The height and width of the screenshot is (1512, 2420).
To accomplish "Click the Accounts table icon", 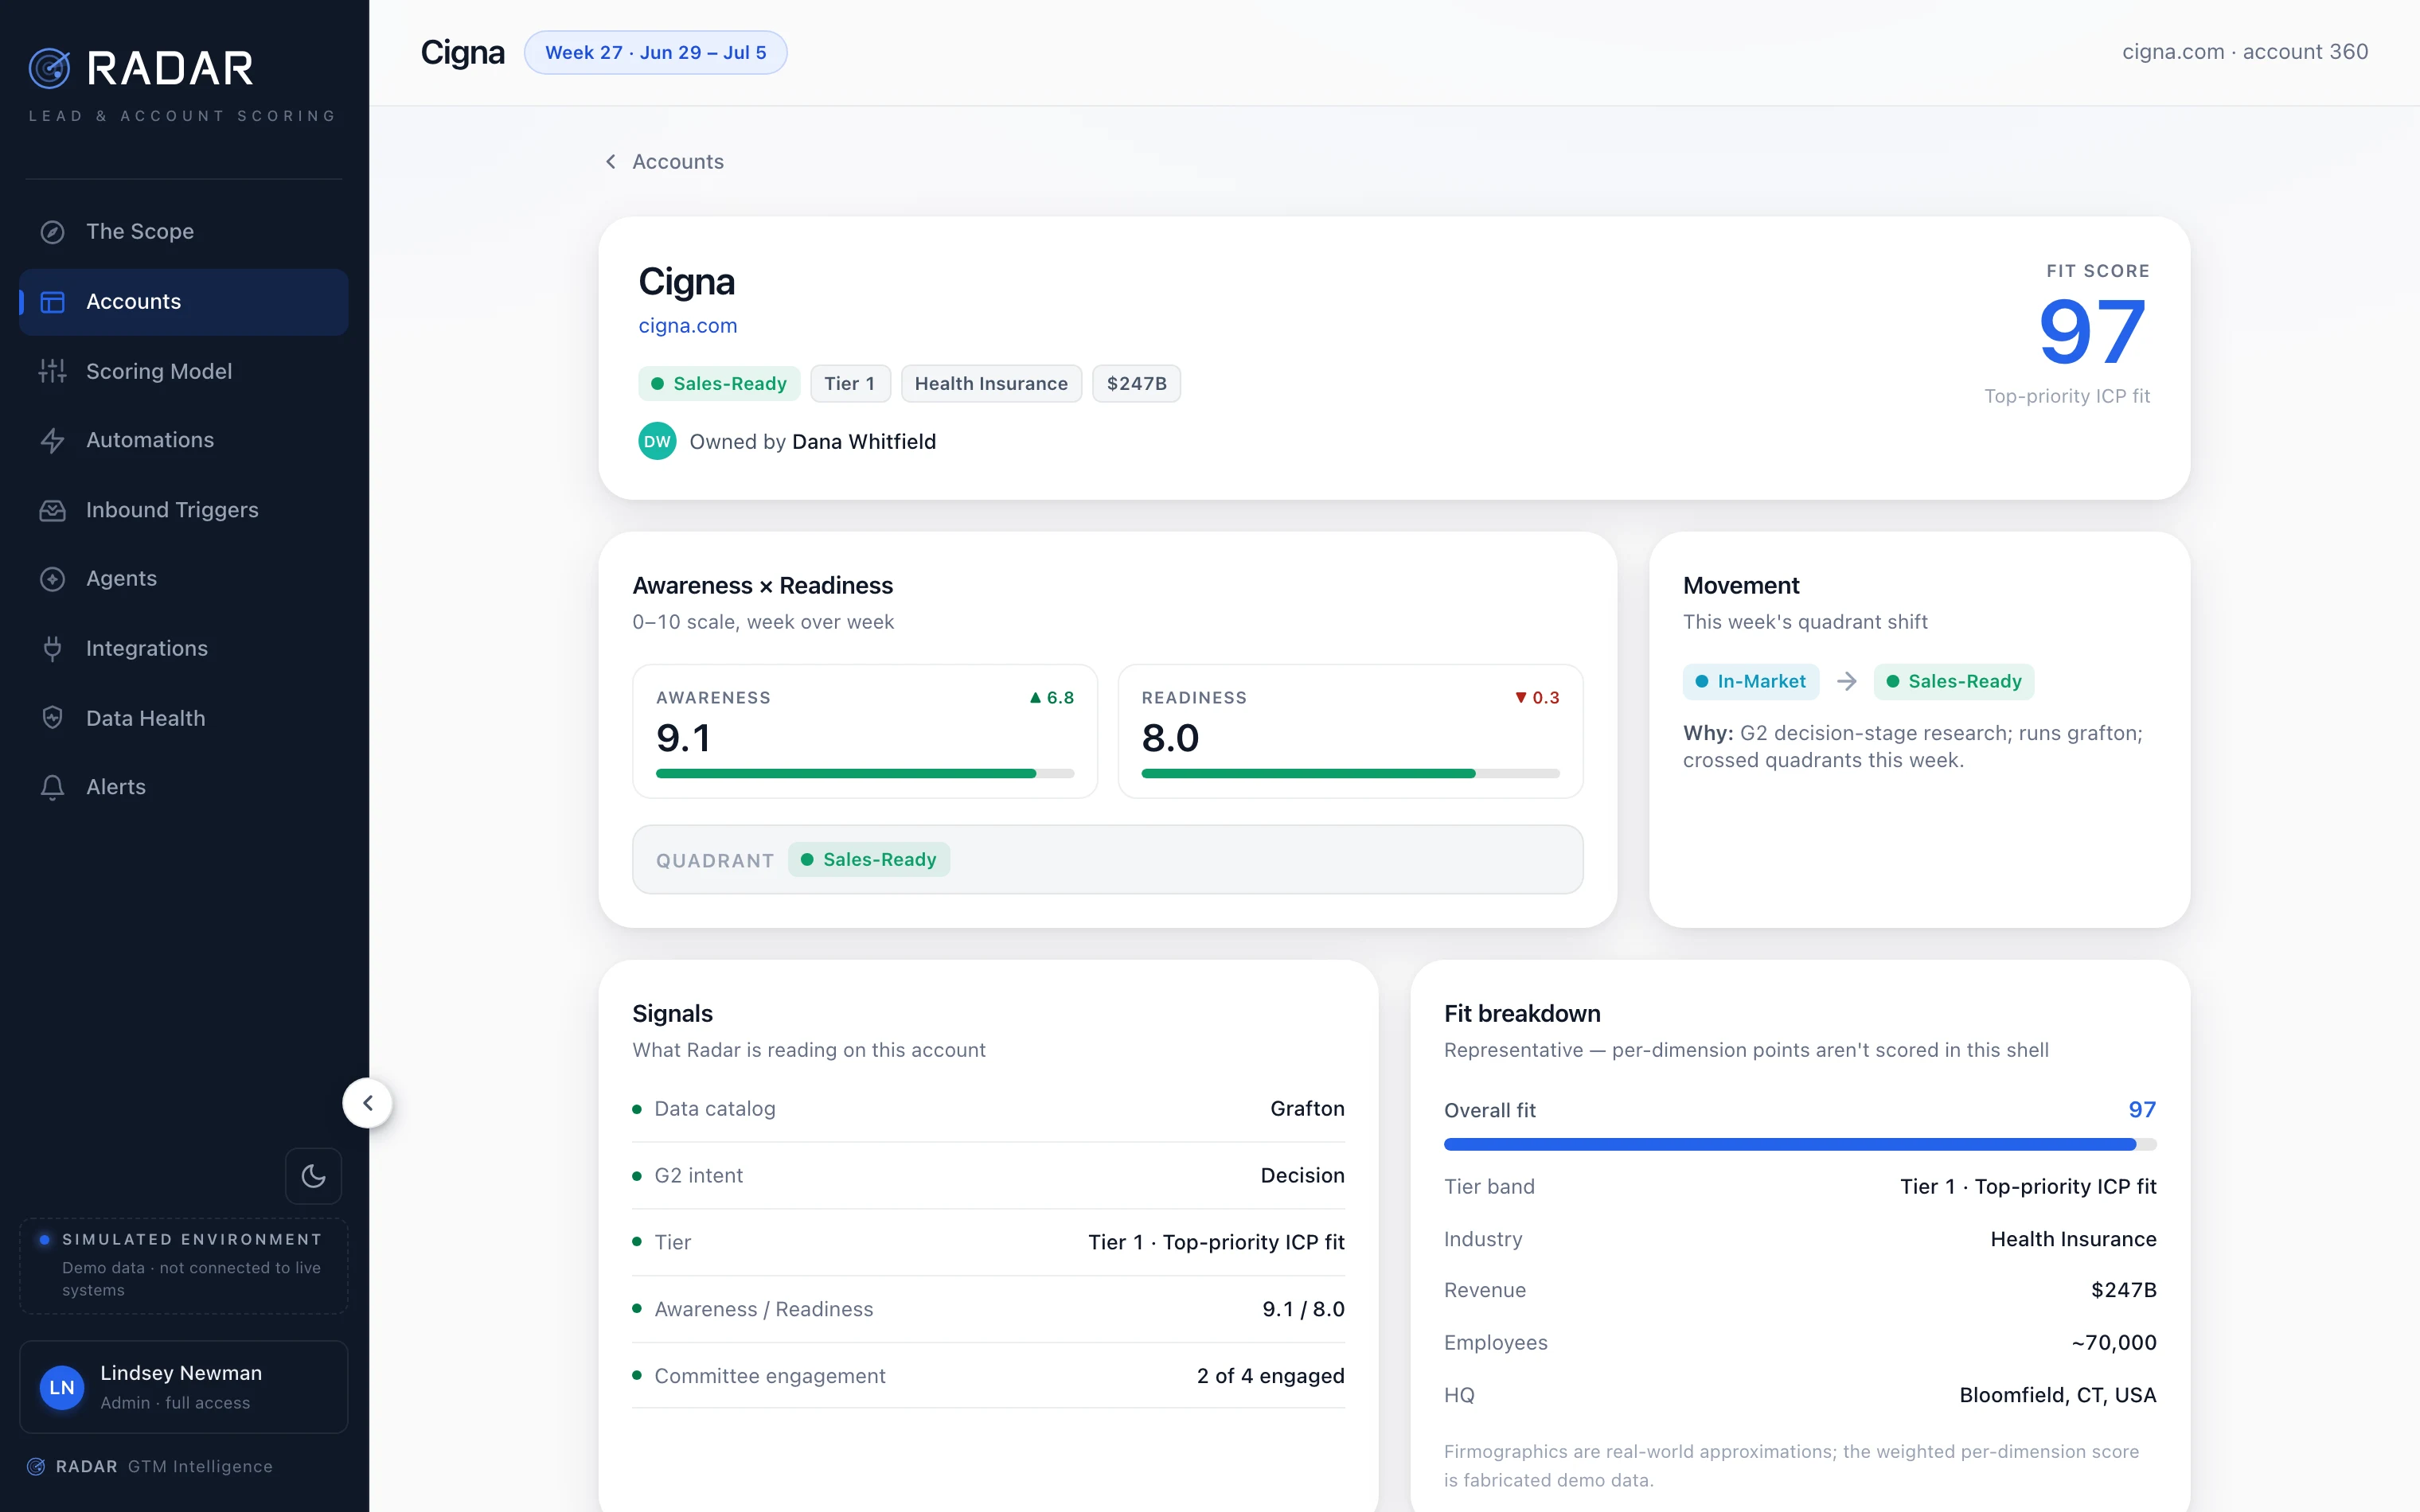I will click(x=52, y=302).
